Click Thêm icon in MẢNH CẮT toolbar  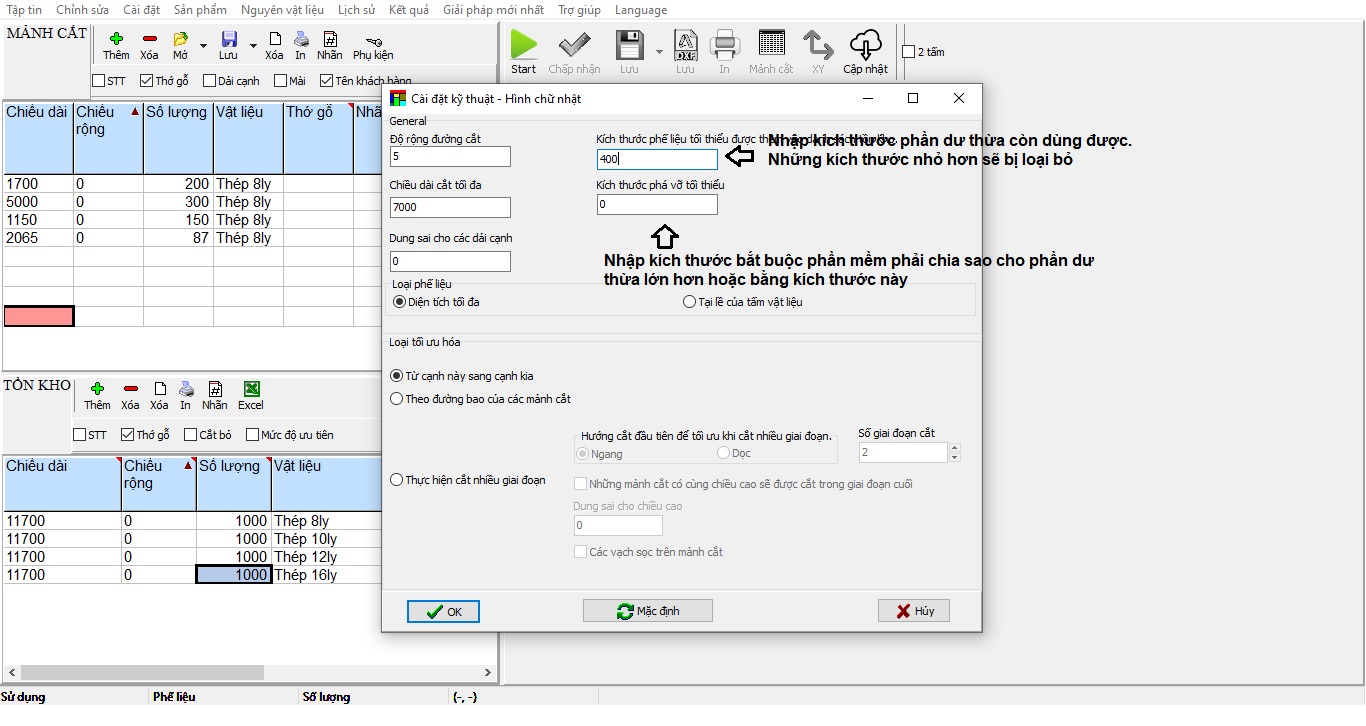pyautogui.click(x=116, y=39)
